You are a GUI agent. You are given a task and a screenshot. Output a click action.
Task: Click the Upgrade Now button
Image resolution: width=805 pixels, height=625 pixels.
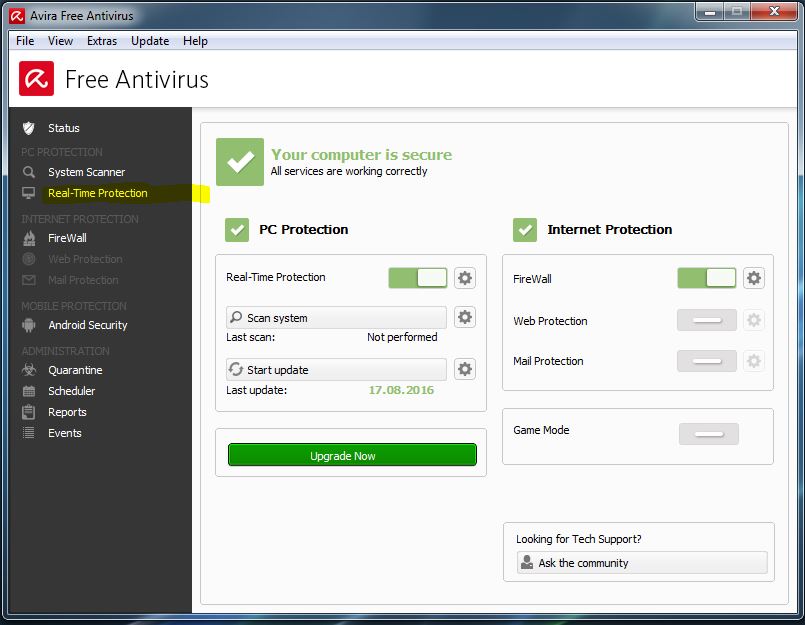pyautogui.click(x=351, y=454)
